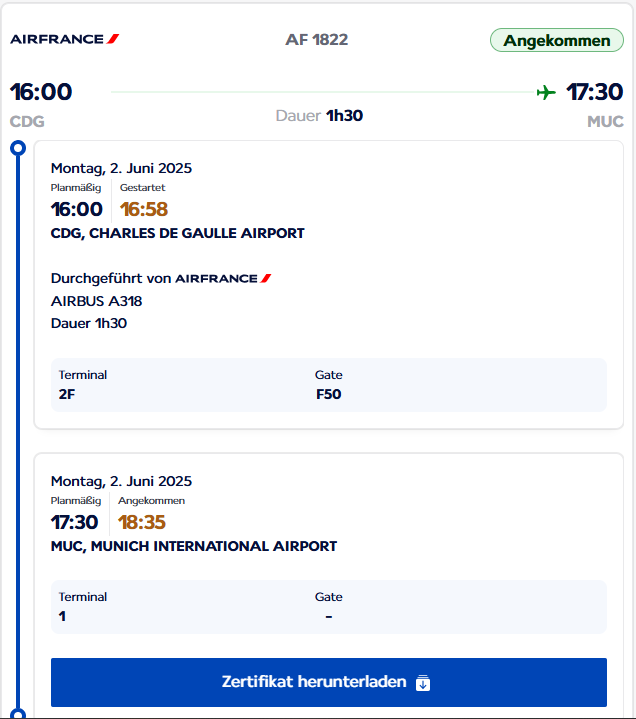Click Zertifikat herunterladen button
636x719 pixels.
329,682
